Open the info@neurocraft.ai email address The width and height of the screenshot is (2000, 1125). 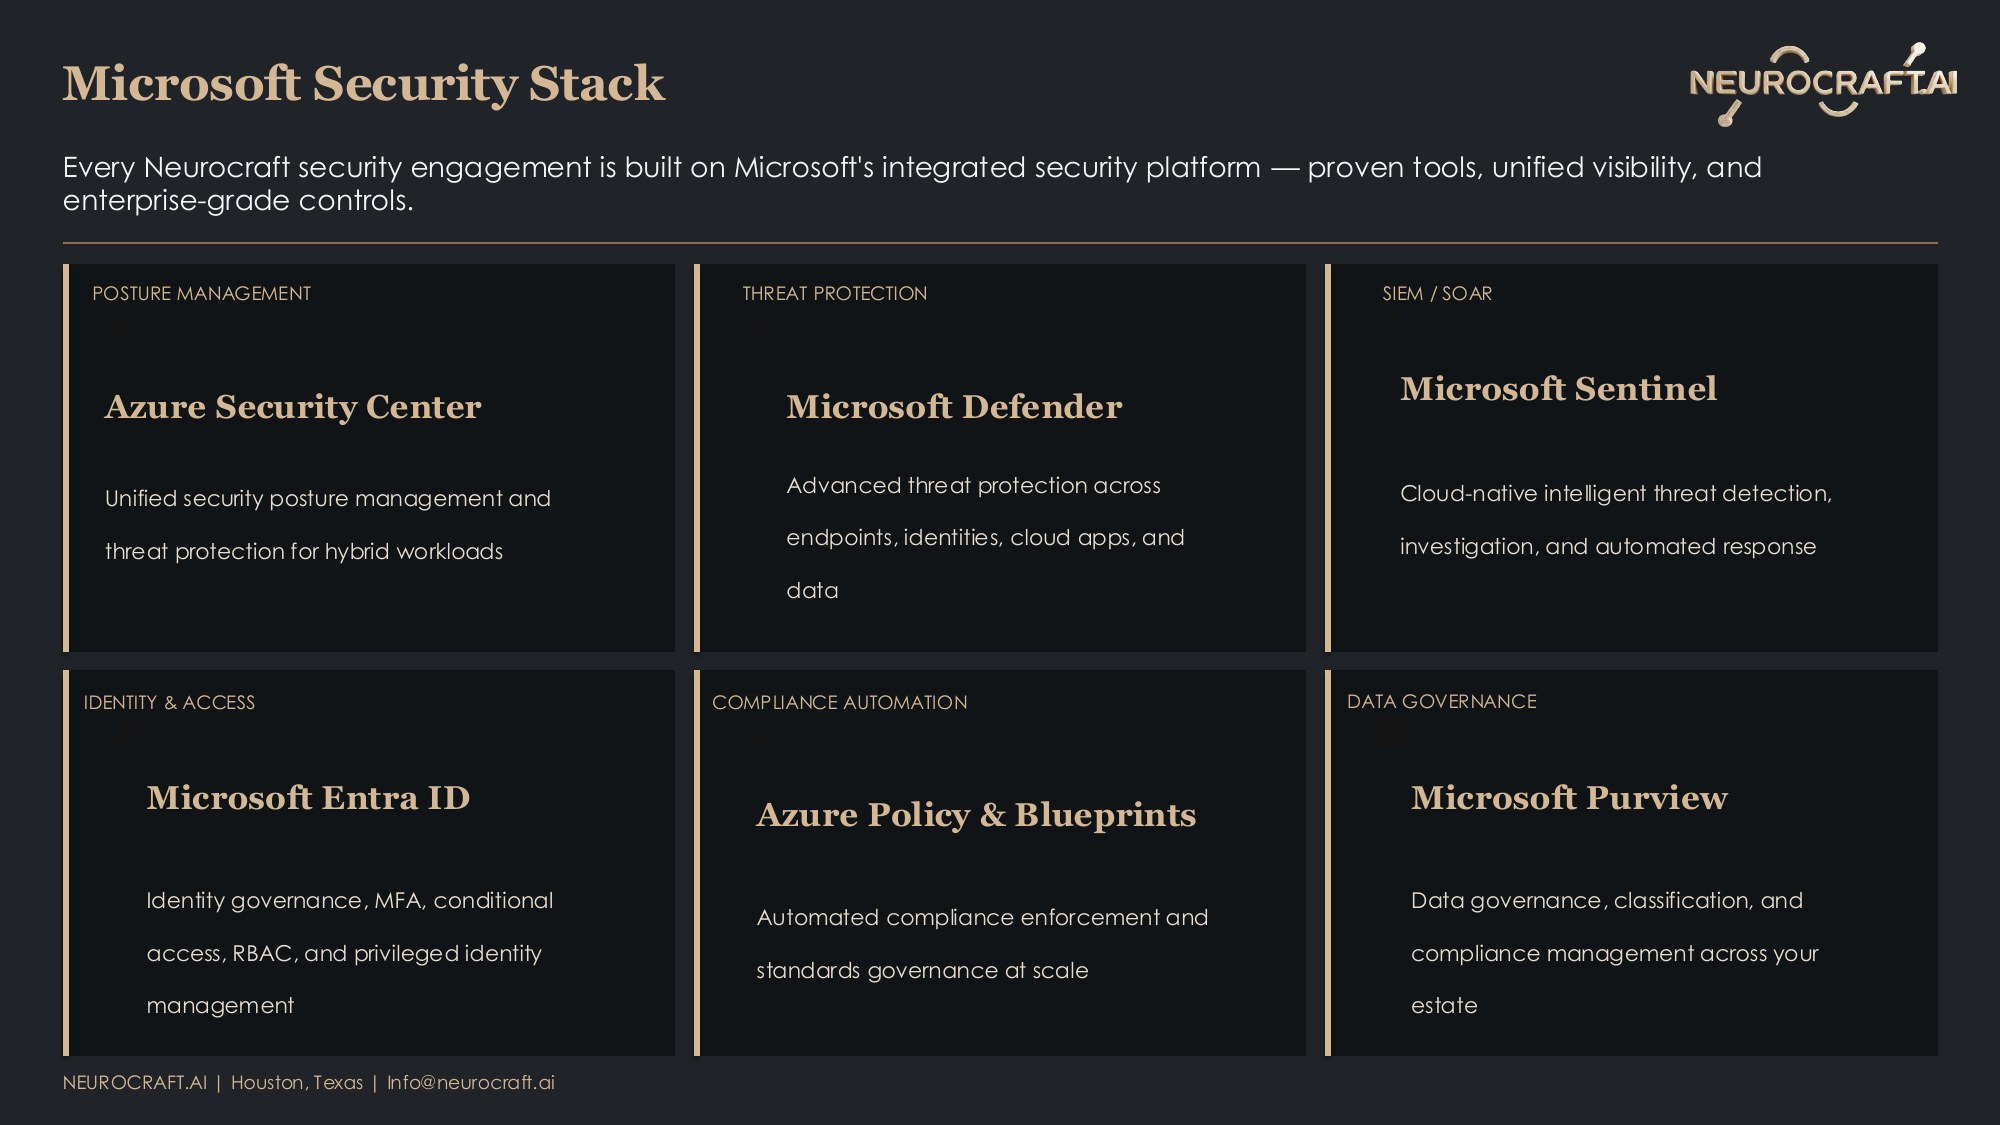tap(471, 1082)
